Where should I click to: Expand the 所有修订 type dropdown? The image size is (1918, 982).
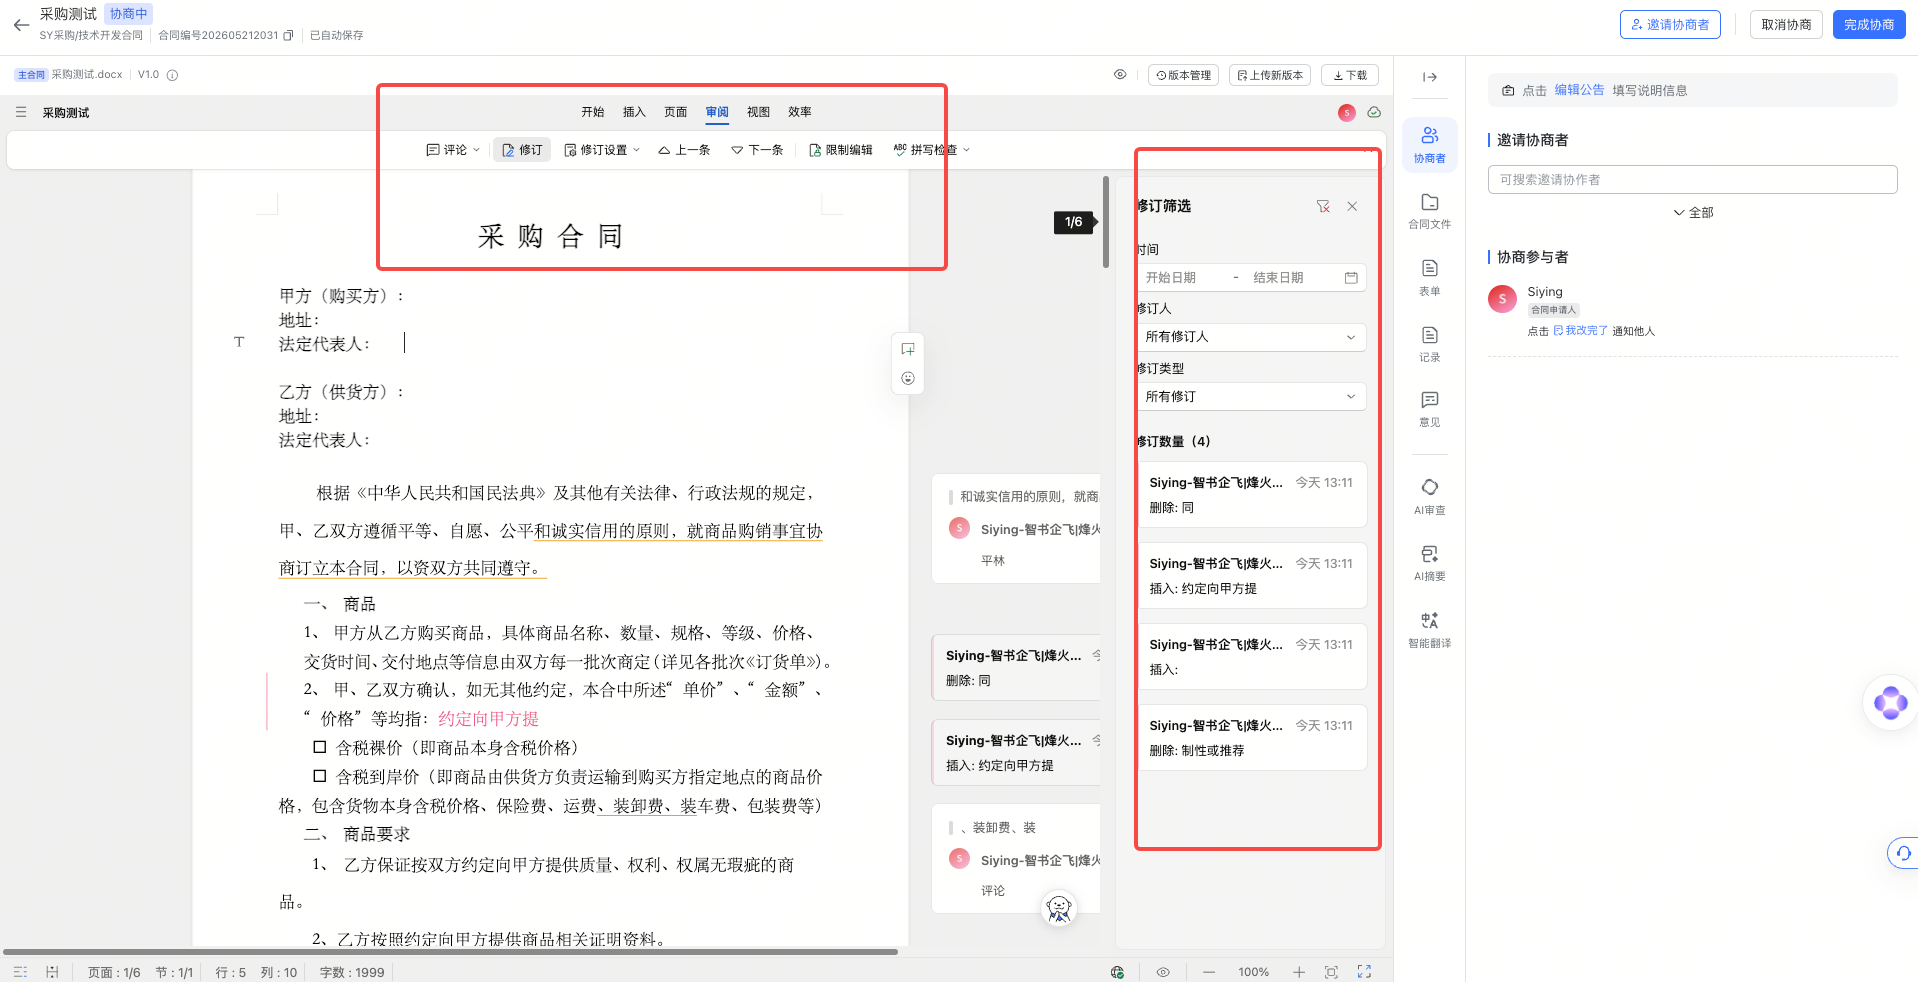click(1251, 397)
